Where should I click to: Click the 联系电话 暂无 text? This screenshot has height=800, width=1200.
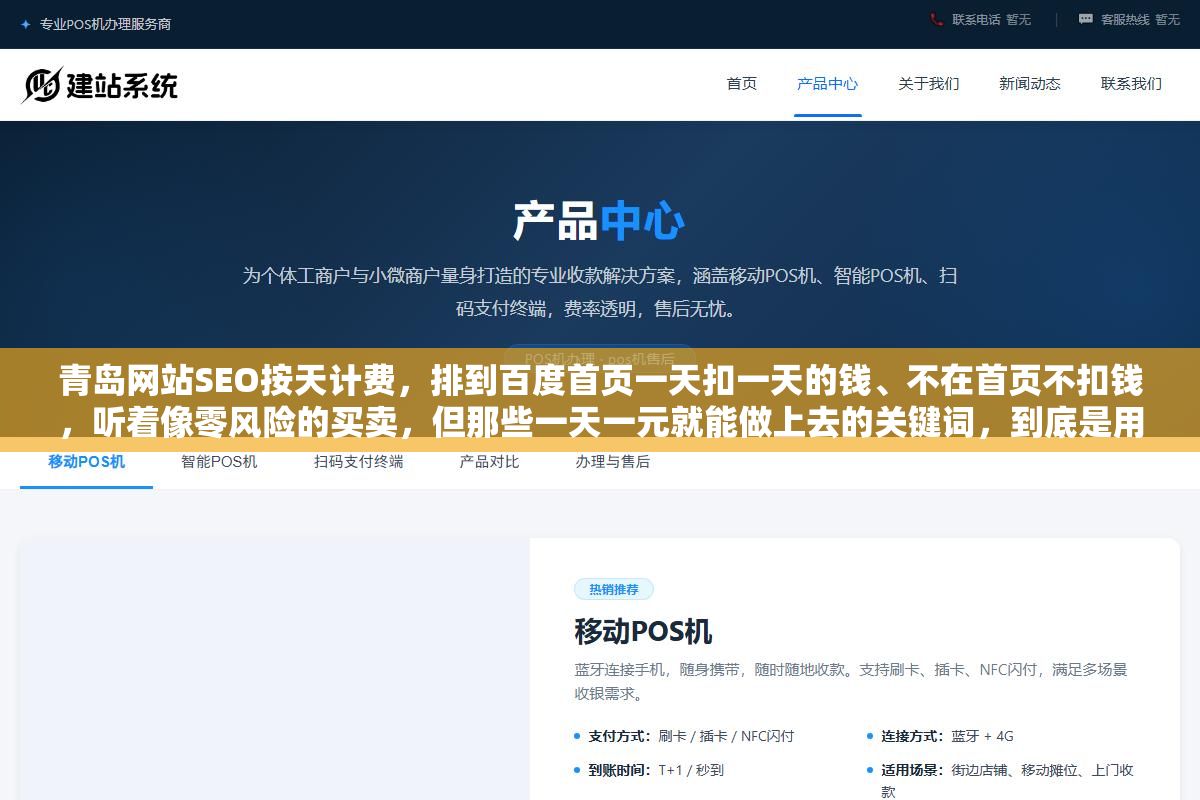pyautogui.click(x=991, y=19)
